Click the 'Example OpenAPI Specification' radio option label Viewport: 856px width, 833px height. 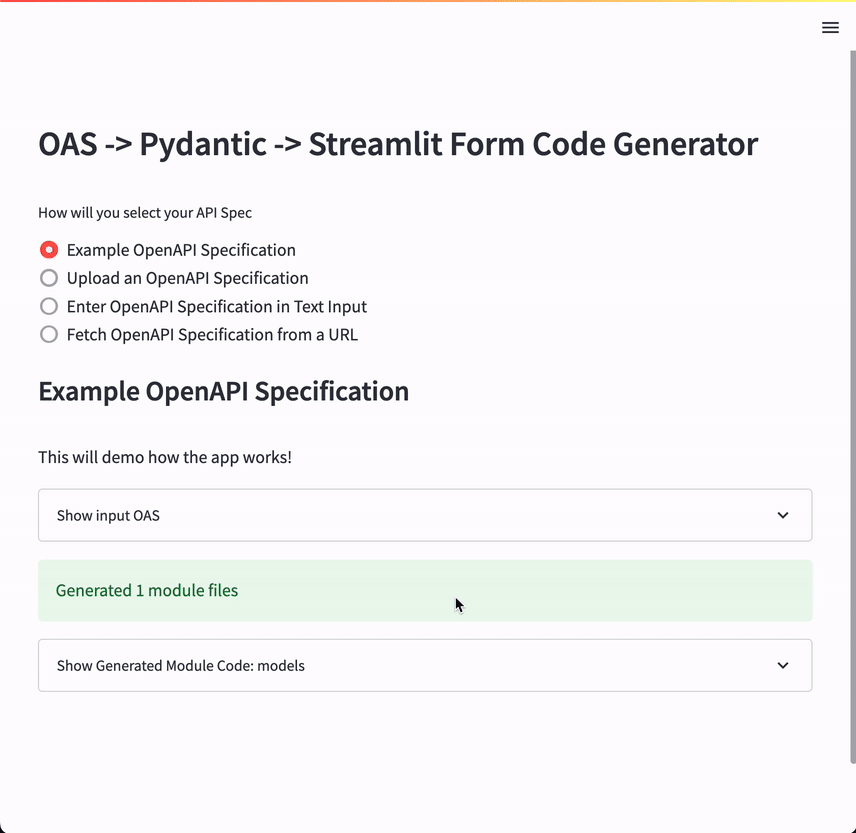pyautogui.click(x=181, y=250)
